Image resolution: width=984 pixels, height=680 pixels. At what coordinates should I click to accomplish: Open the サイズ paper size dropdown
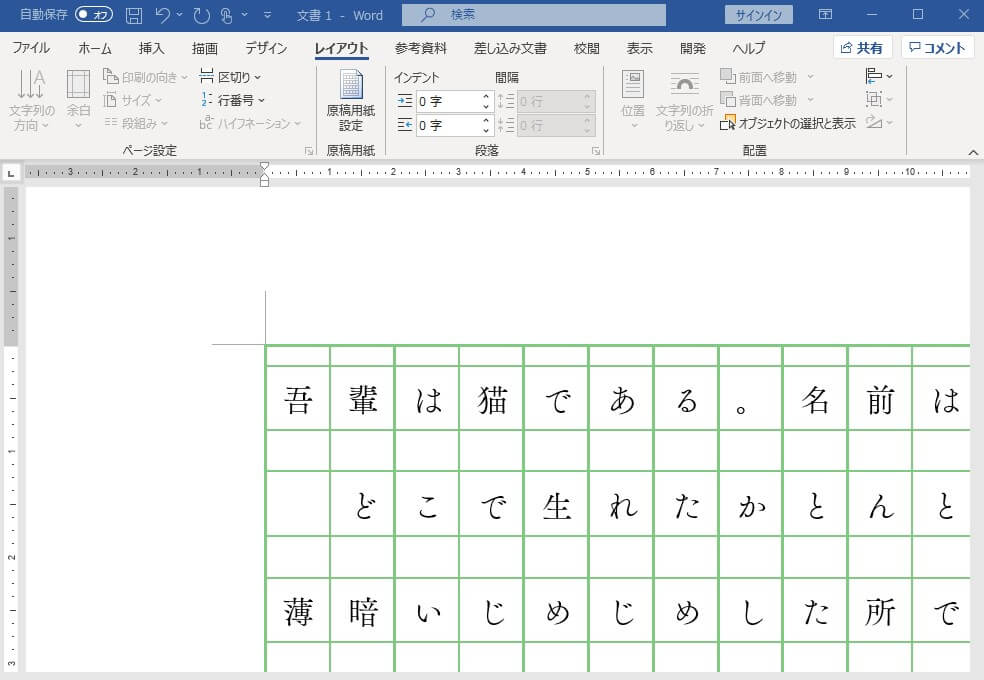point(132,100)
